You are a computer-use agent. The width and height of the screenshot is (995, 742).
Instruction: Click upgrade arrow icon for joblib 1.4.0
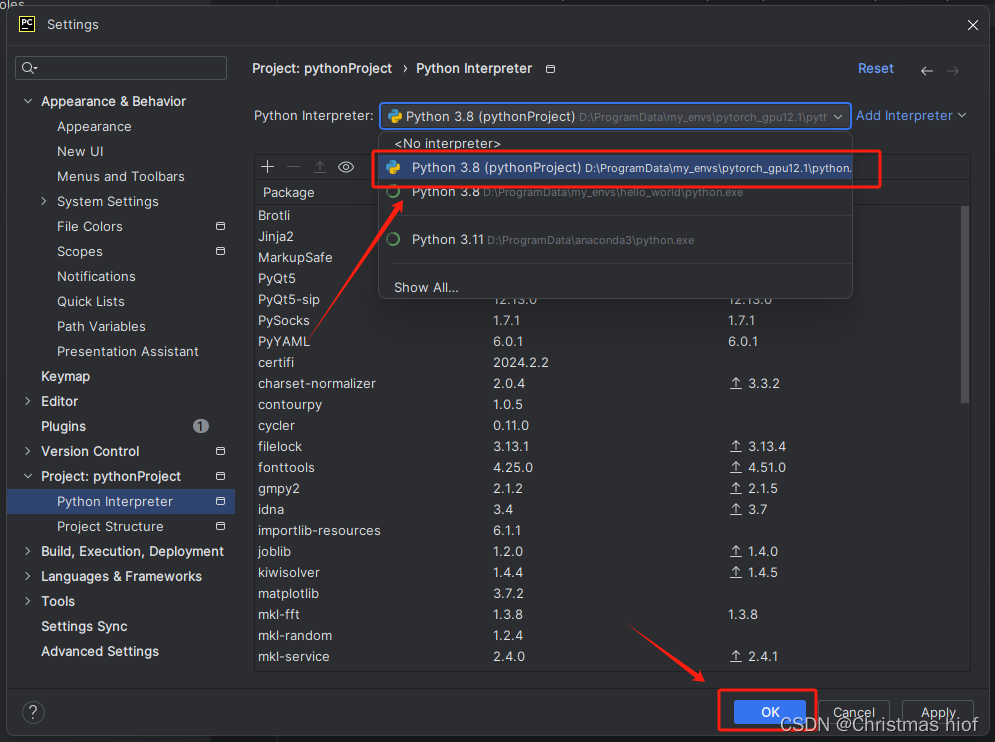click(x=735, y=551)
